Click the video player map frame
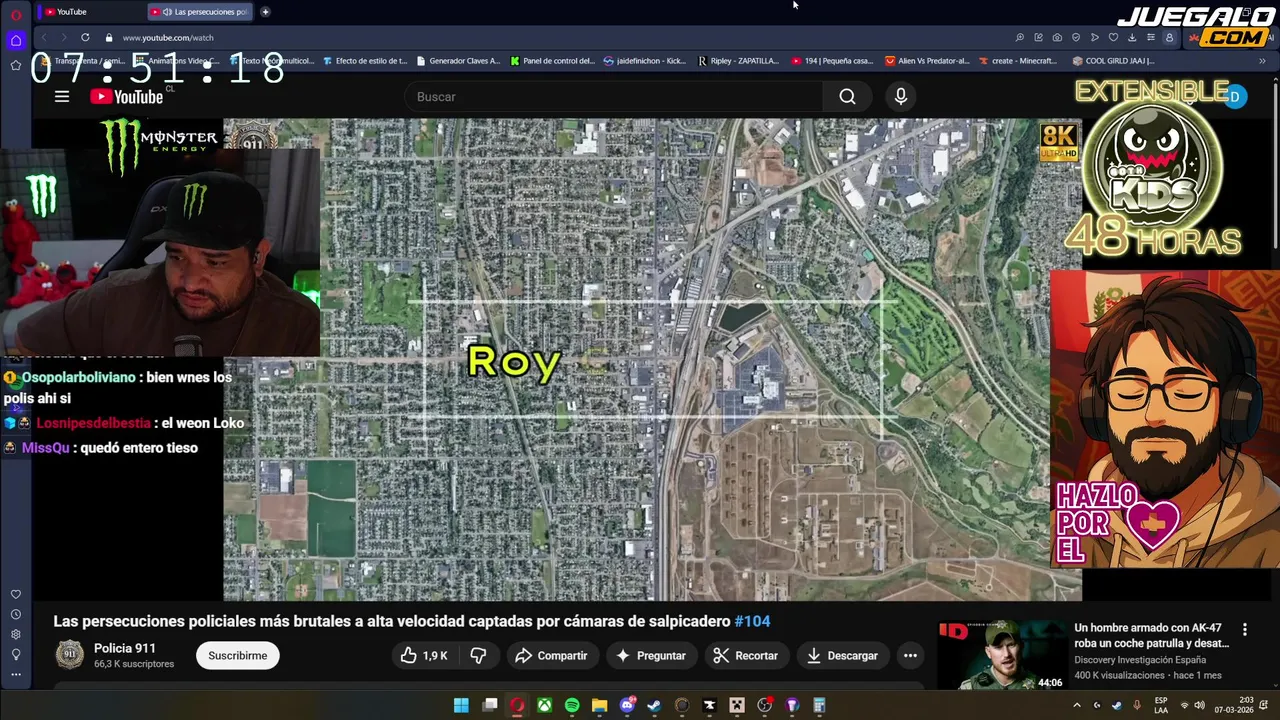The image size is (1280, 720). (652, 360)
